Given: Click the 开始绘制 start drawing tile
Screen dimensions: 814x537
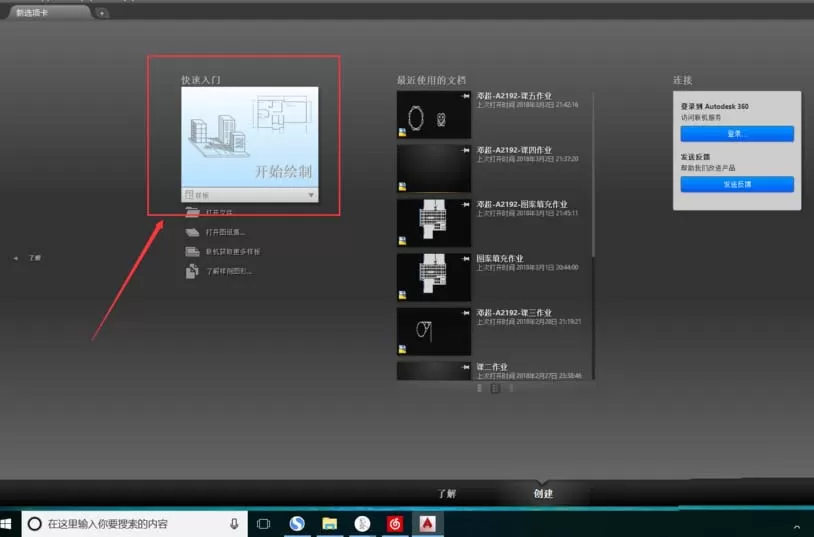Looking at the screenshot, I should pos(250,137).
